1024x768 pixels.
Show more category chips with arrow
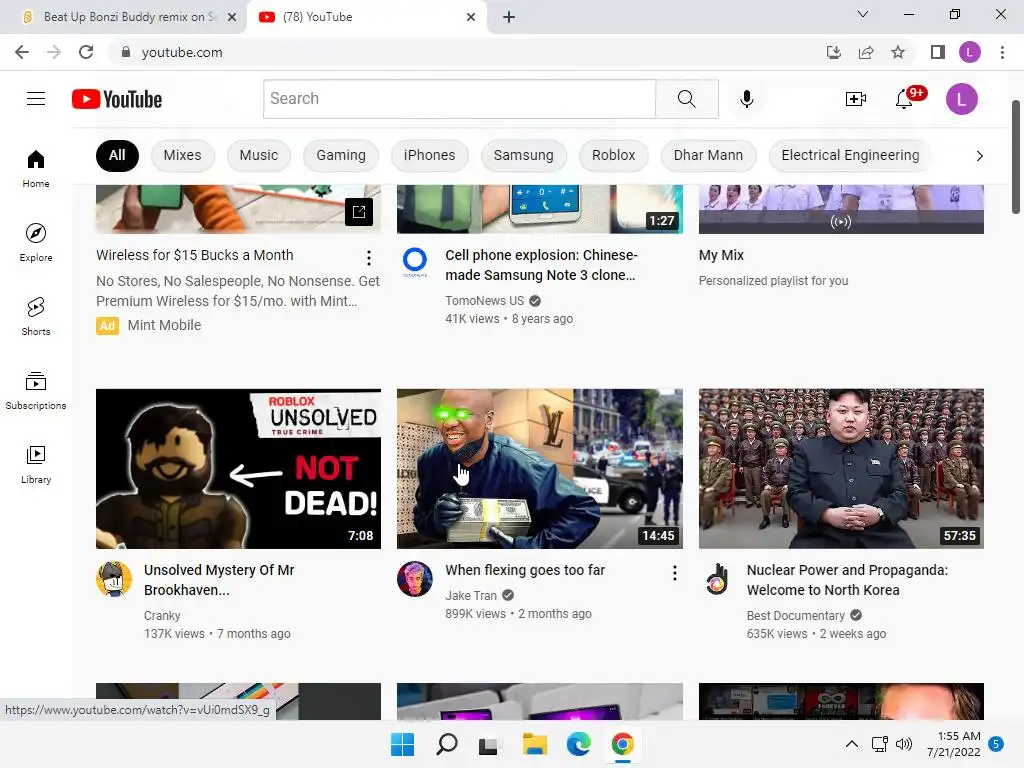(979, 155)
